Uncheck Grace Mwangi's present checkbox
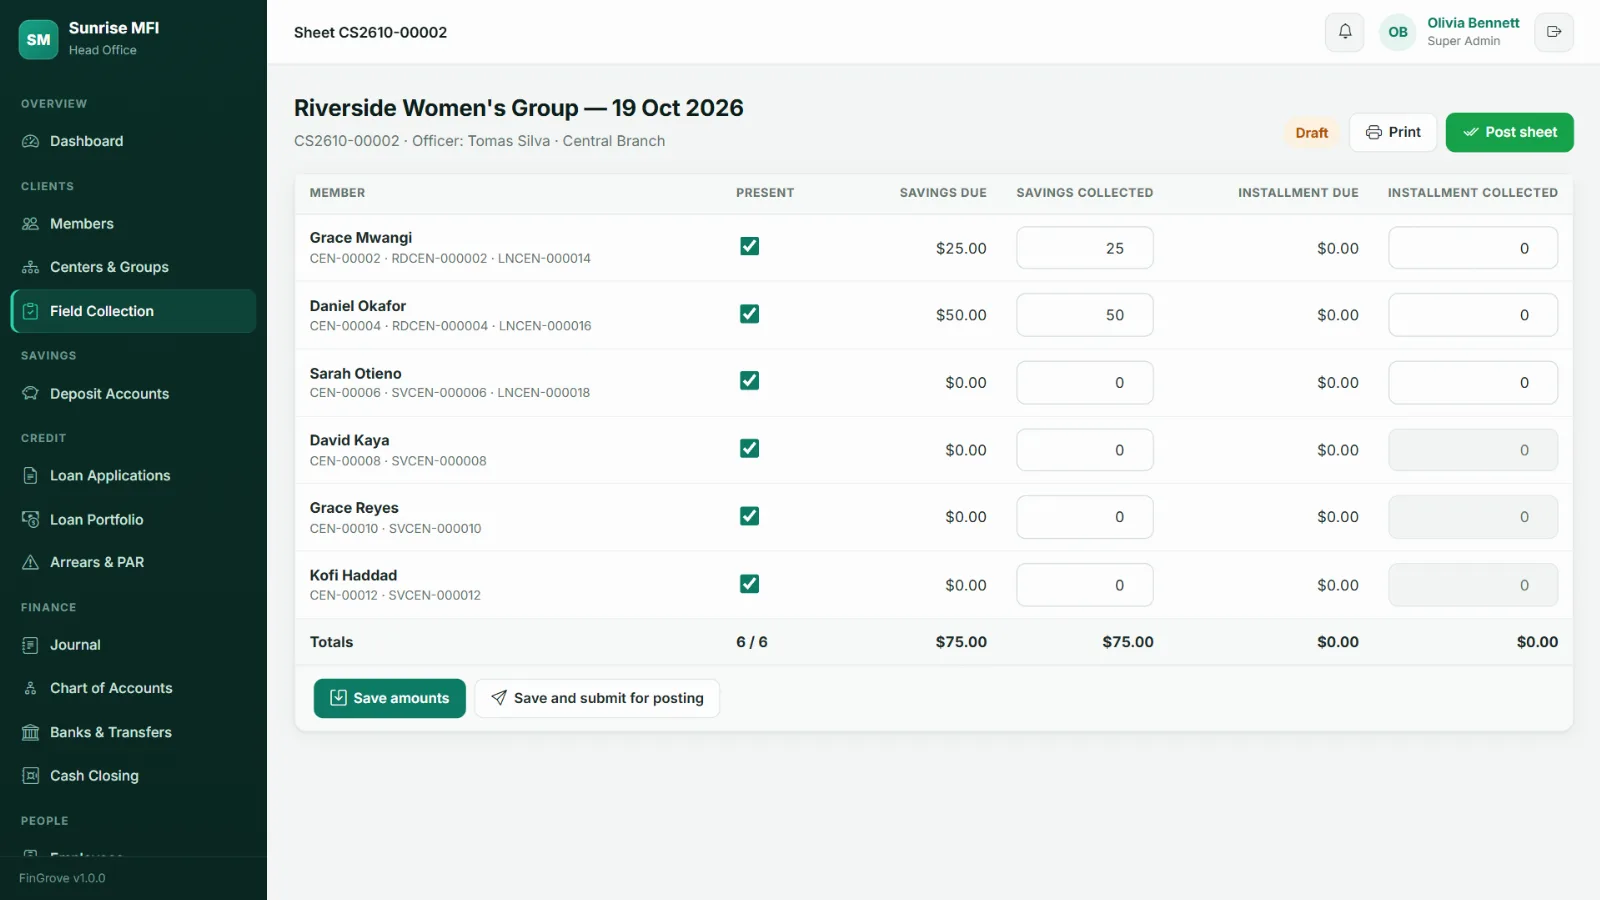 click(x=749, y=246)
